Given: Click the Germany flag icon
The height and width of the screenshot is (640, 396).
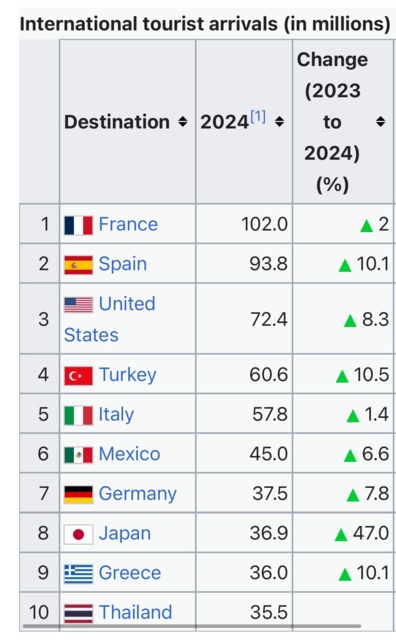Looking at the screenshot, I should click(x=78, y=495).
